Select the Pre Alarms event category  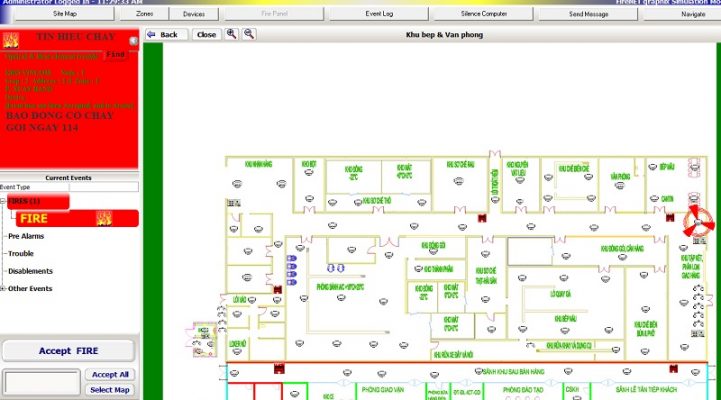[27, 236]
